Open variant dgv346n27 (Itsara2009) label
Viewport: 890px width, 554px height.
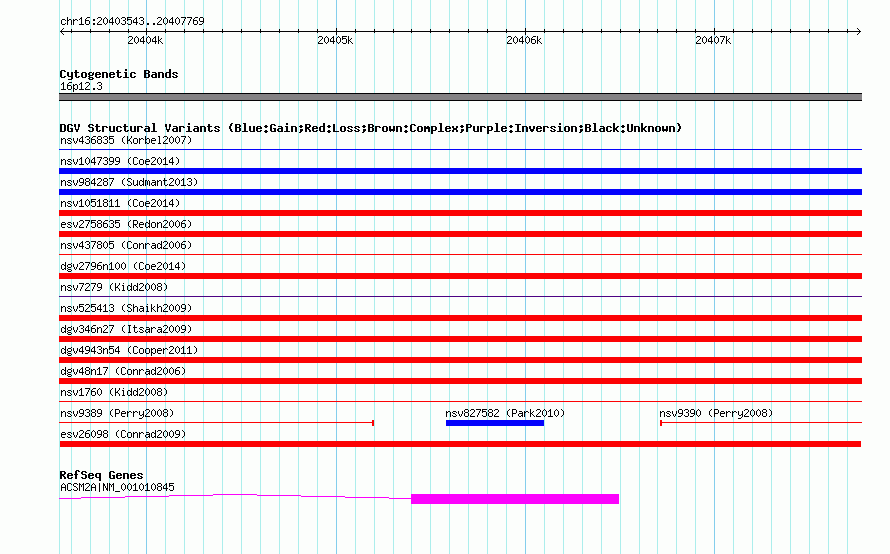click(x=126, y=329)
